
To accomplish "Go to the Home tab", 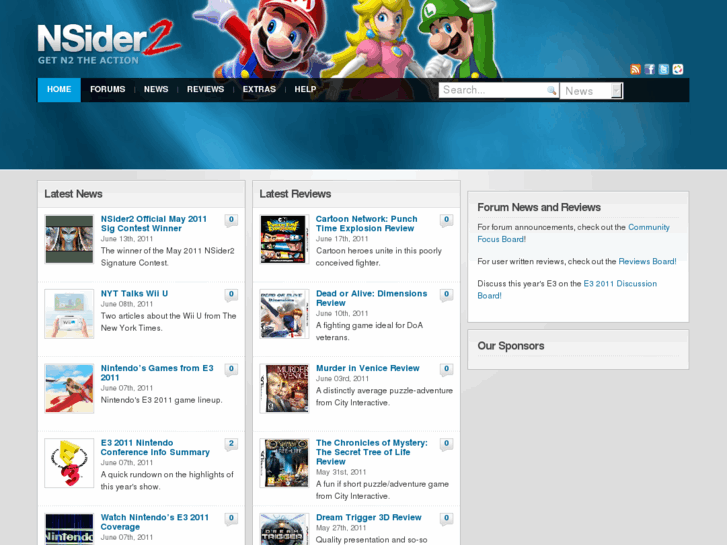I will coord(59,90).
